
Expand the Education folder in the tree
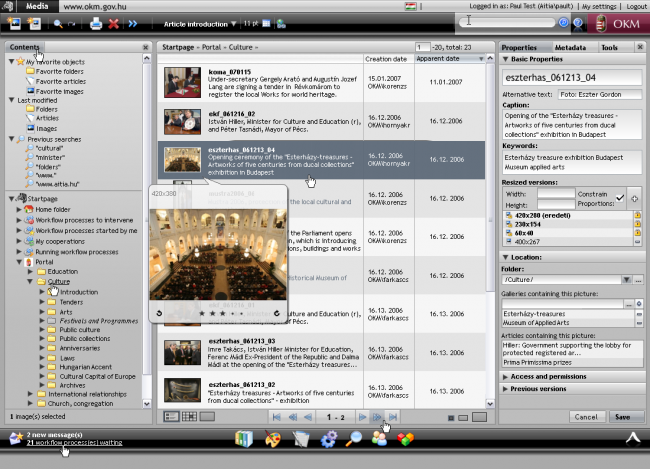30,272
